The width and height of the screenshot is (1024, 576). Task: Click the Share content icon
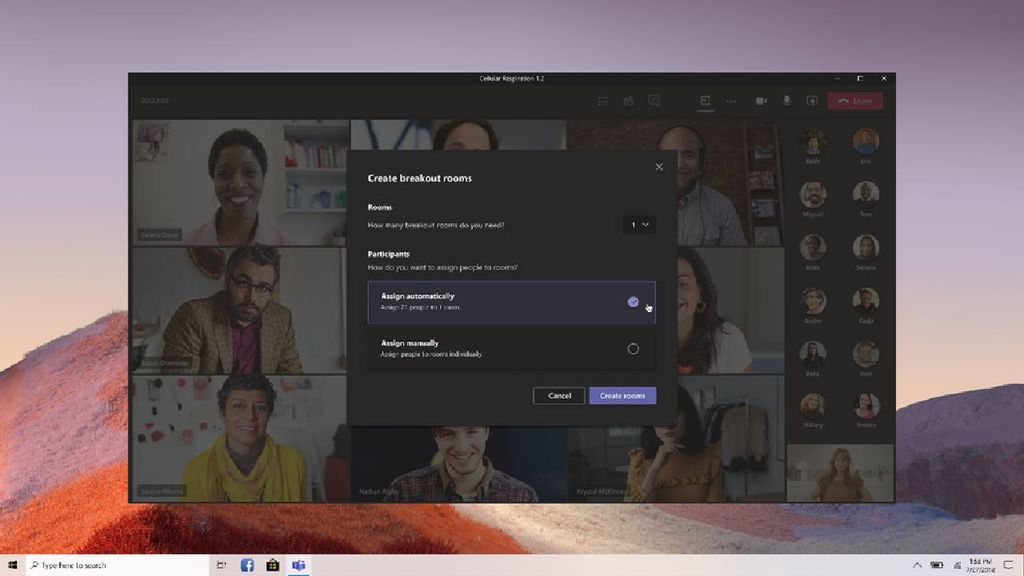811,100
